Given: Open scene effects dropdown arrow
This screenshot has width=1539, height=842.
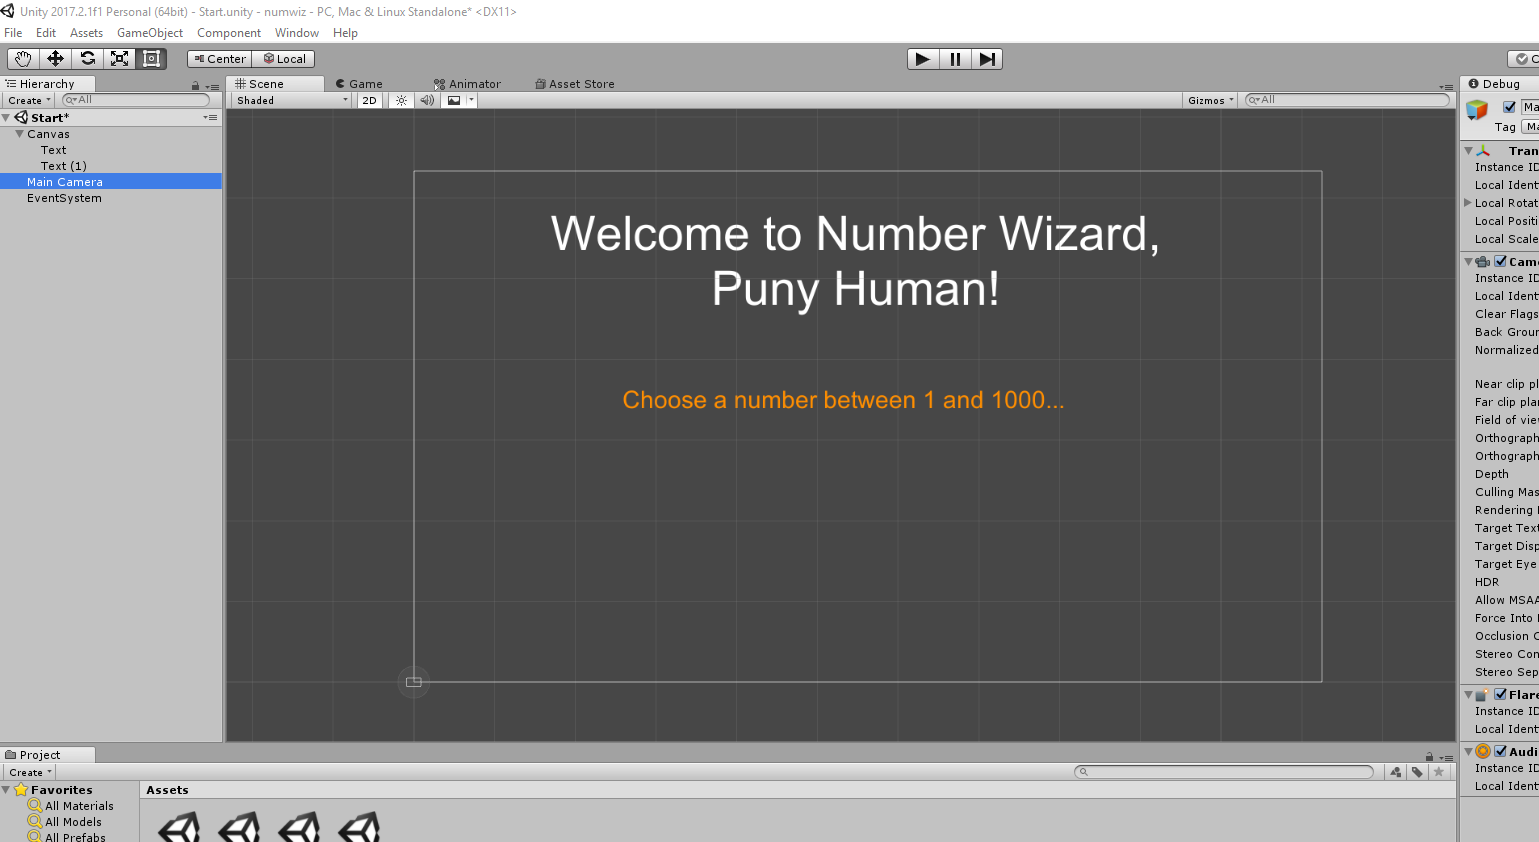Looking at the screenshot, I should click(x=471, y=100).
